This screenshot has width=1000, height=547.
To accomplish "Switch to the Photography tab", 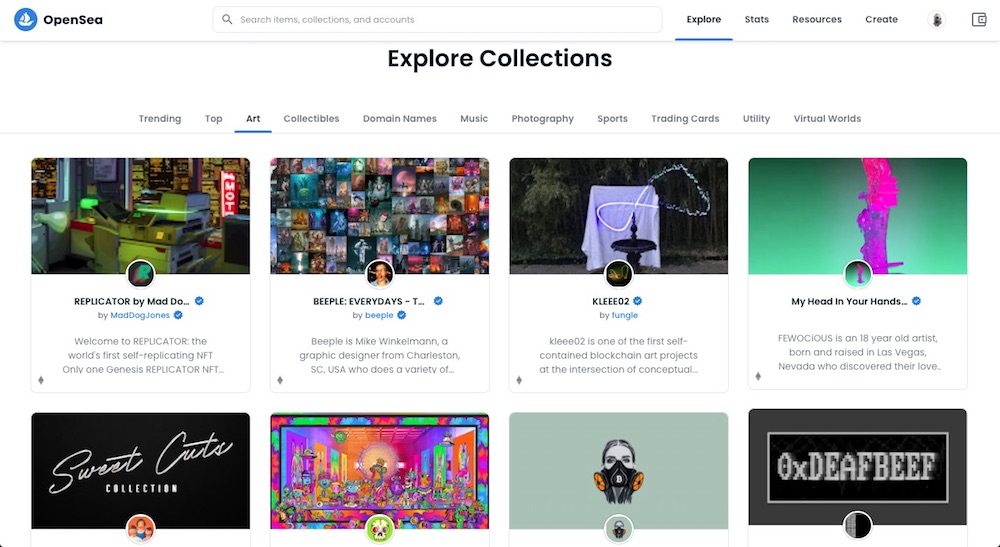I will [x=543, y=119].
